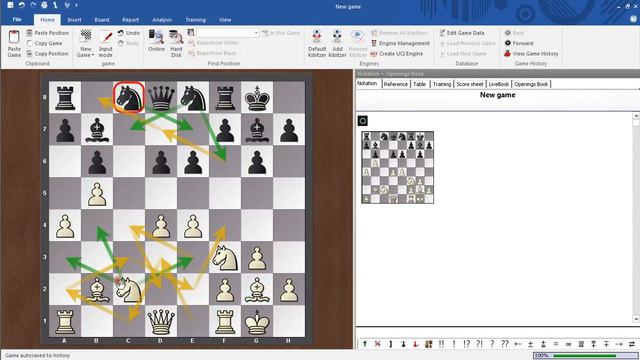Image resolution: width=640 pixels, height=360 pixels.
Task: Click the position diagram thumbnail in notation
Action: click(398, 167)
